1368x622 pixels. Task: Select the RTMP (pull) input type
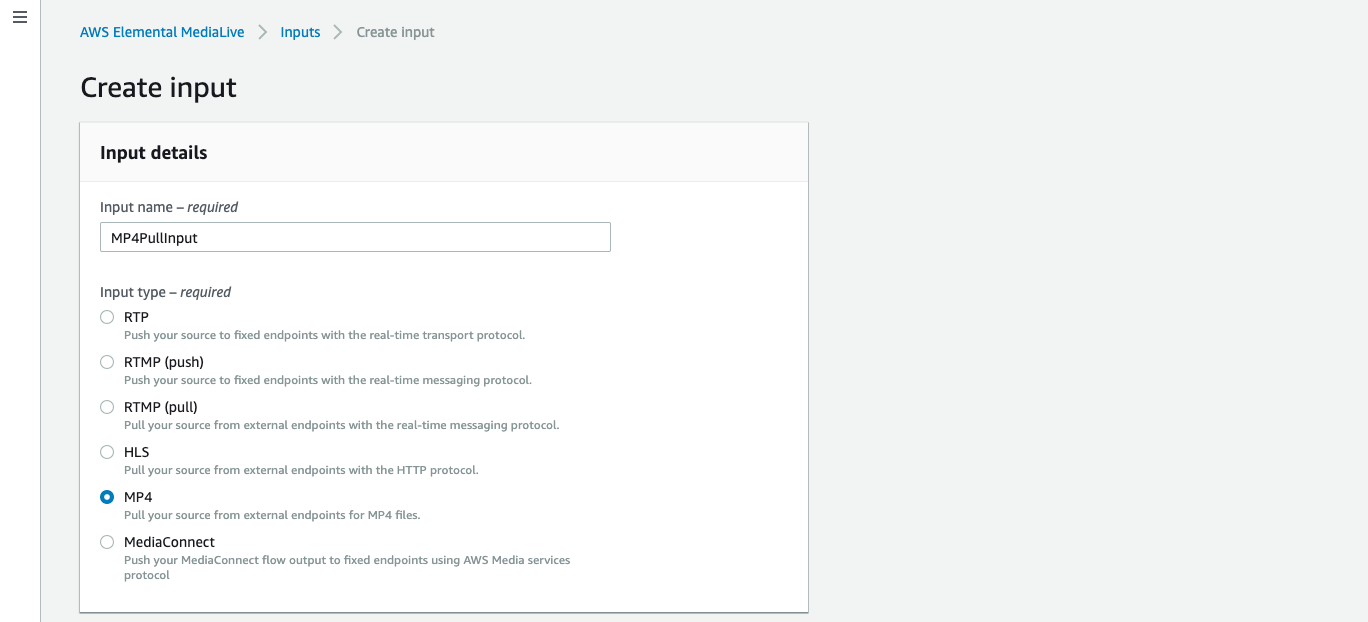click(x=107, y=407)
